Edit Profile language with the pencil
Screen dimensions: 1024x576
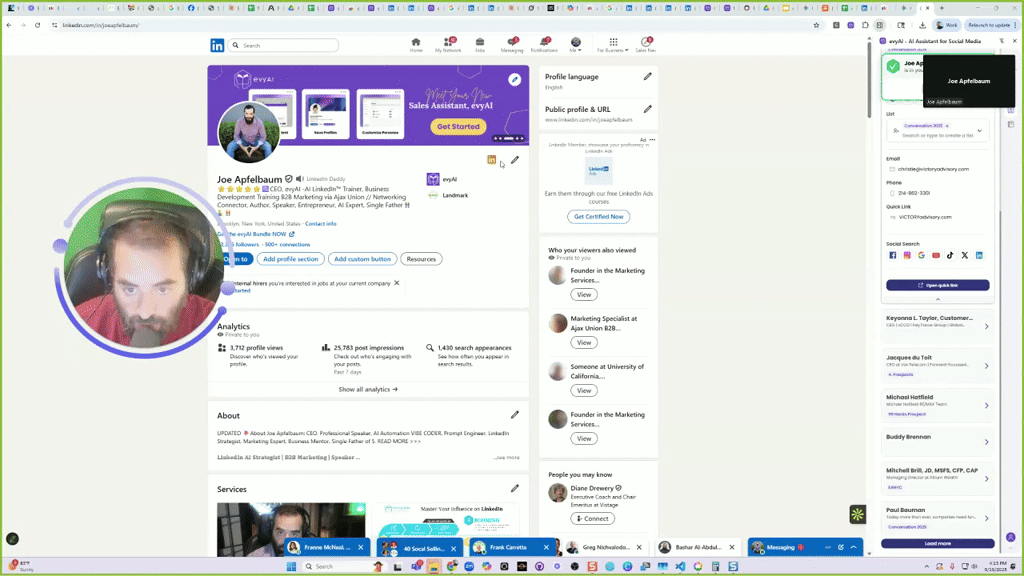(647, 76)
